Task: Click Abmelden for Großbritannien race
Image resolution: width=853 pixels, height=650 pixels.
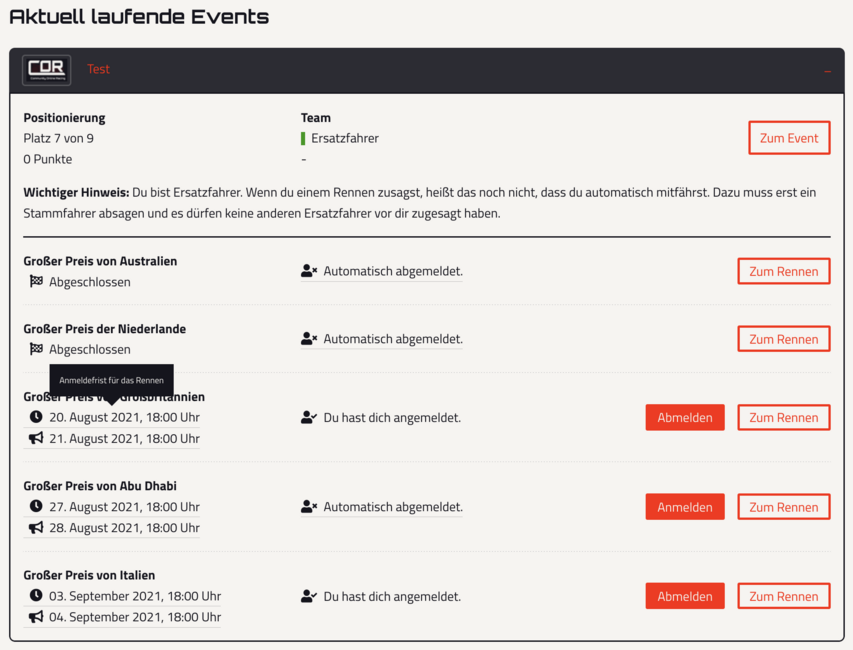Action: pyautogui.click(x=684, y=418)
